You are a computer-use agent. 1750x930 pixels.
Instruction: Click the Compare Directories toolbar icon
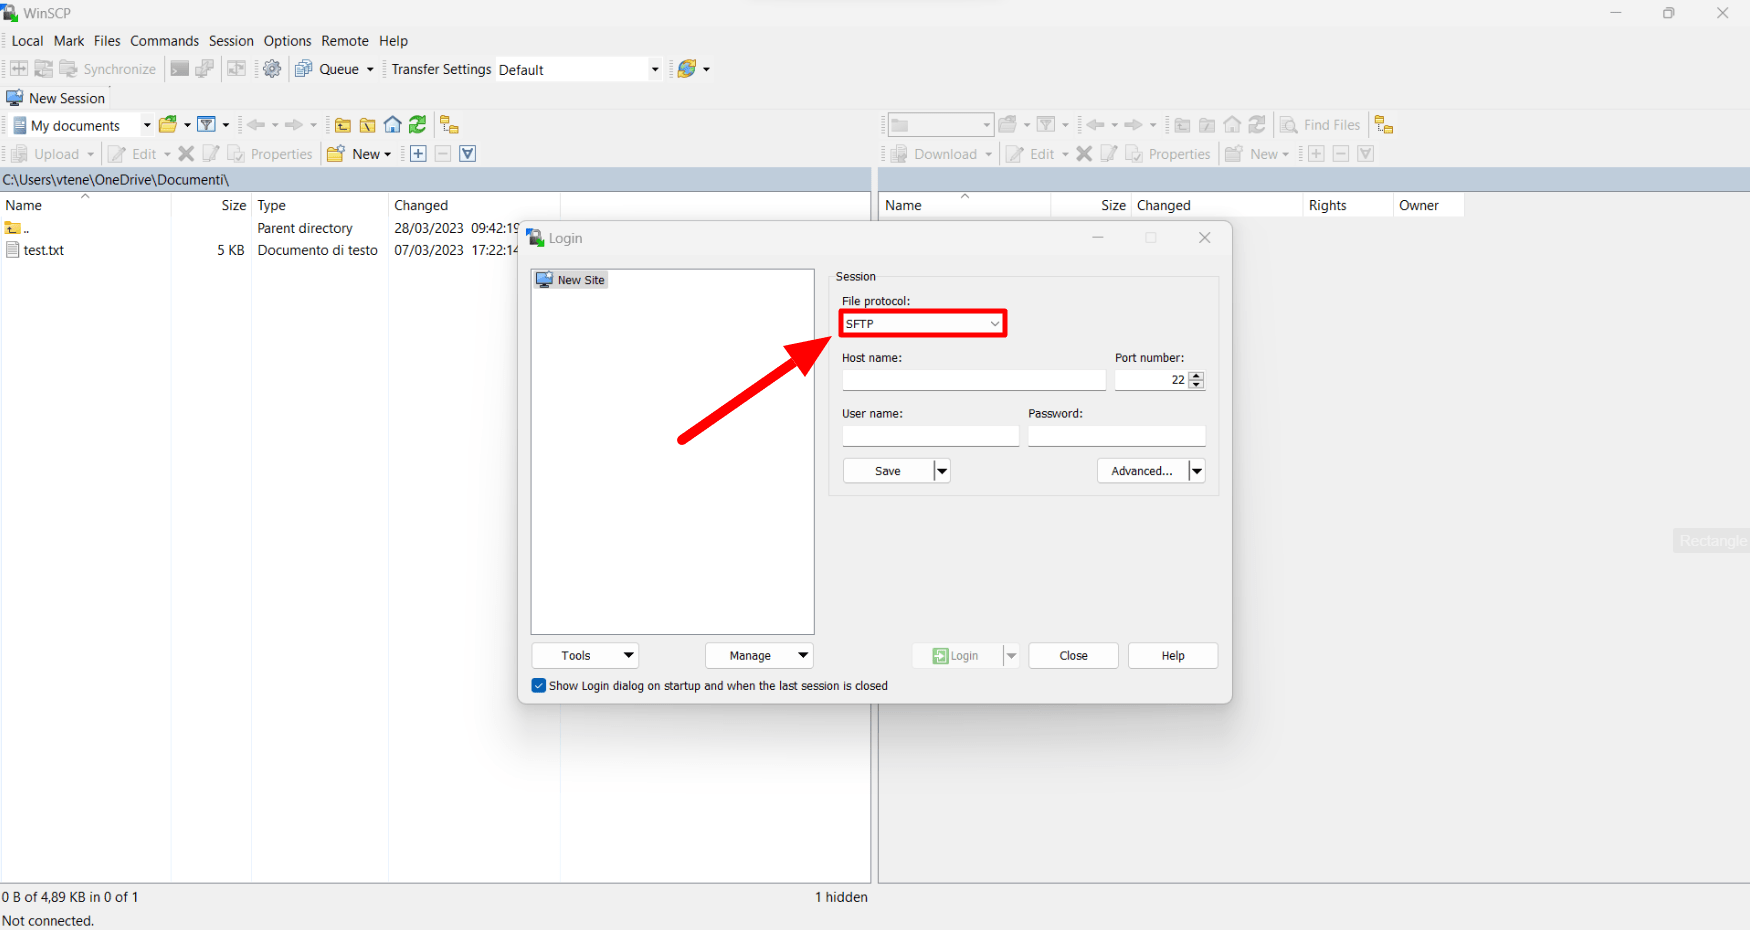pyautogui.click(x=19, y=69)
